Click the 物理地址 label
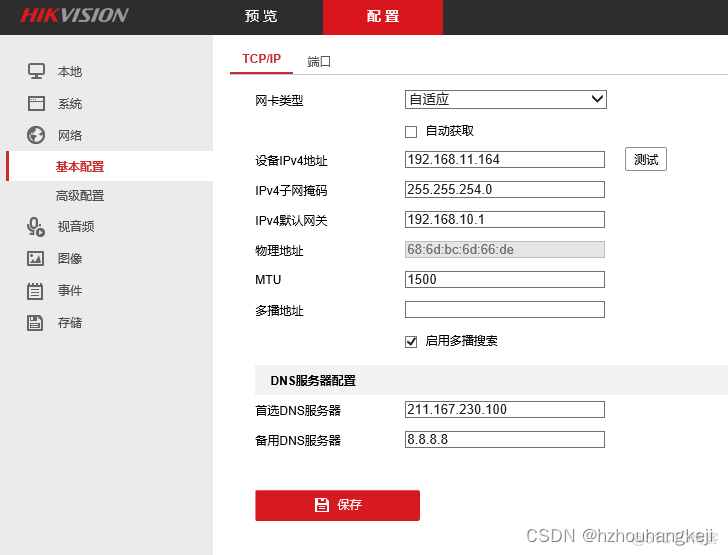The image size is (728, 555). (x=279, y=251)
